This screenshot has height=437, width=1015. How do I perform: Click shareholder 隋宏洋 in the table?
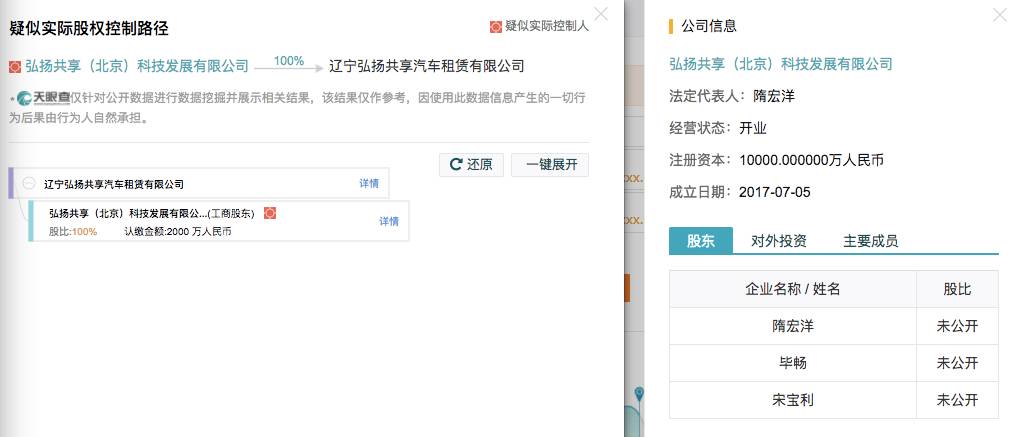coord(792,326)
